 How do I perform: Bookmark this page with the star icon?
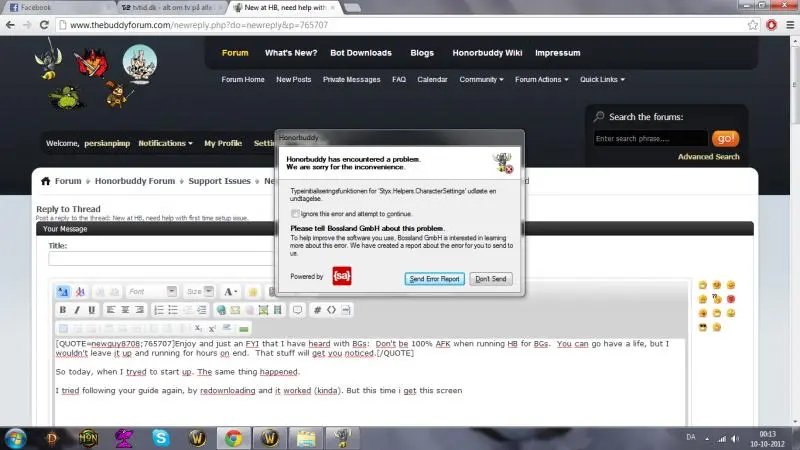tap(753, 24)
